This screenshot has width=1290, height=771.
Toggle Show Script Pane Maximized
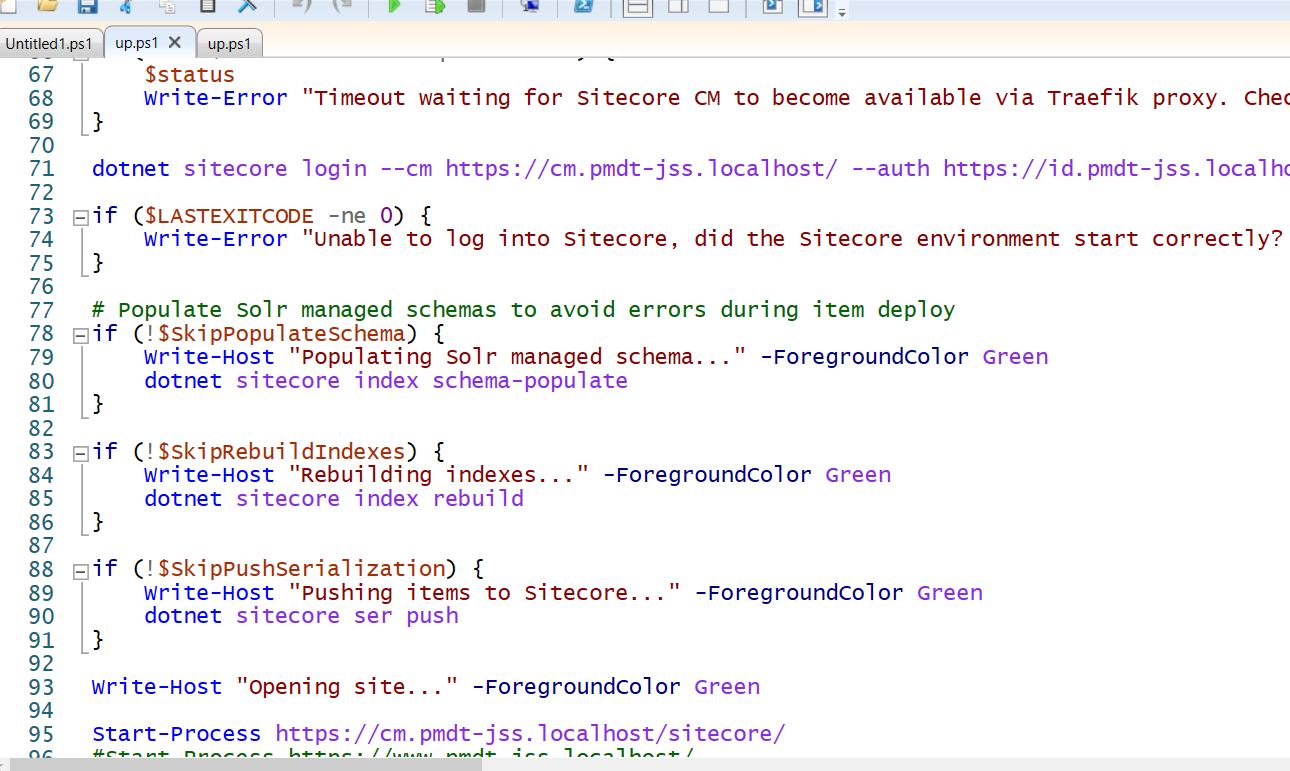point(716,7)
